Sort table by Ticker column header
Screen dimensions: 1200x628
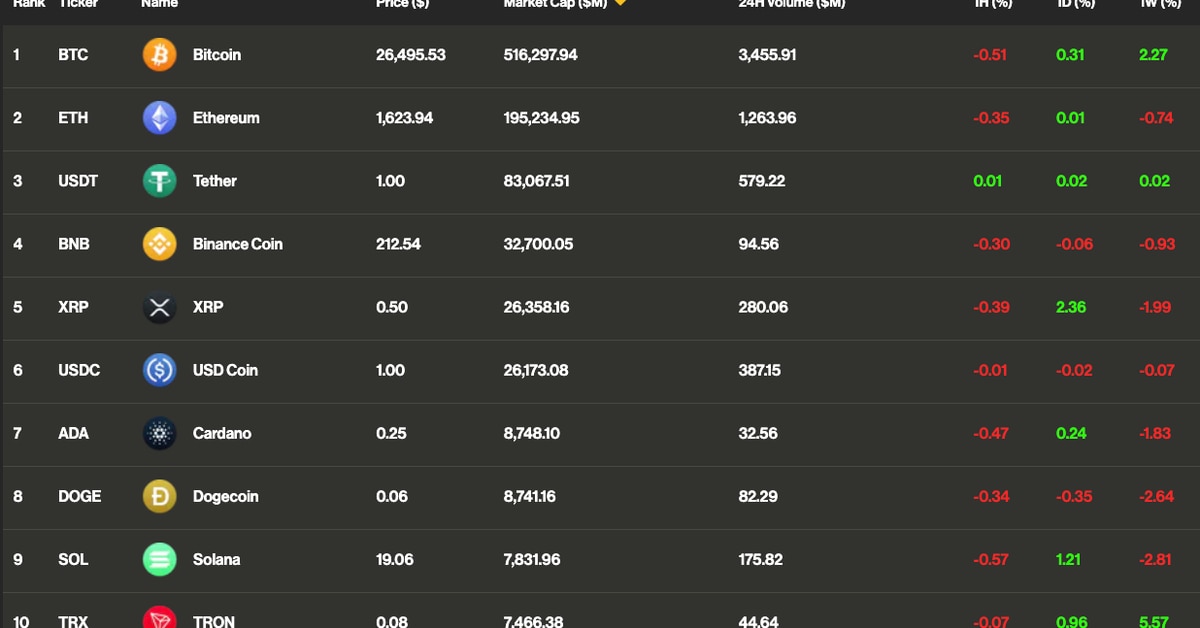click(x=78, y=4)
